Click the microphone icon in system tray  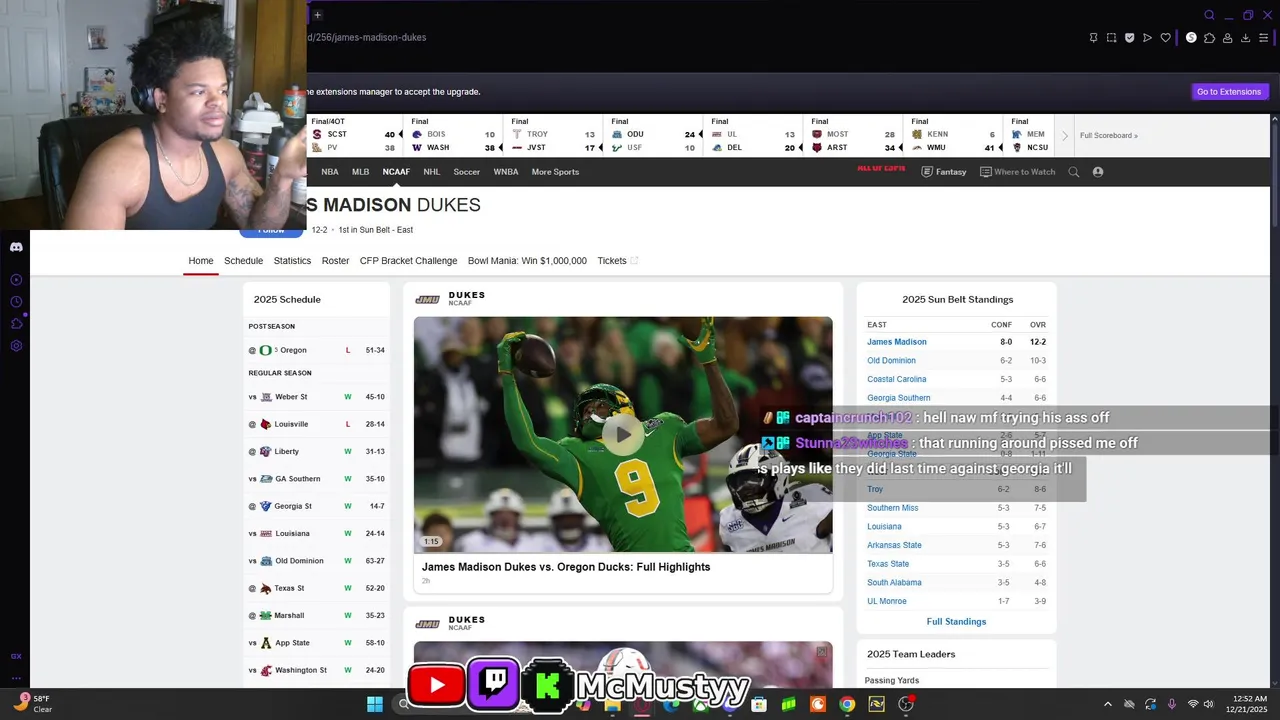pos(1171,704)
